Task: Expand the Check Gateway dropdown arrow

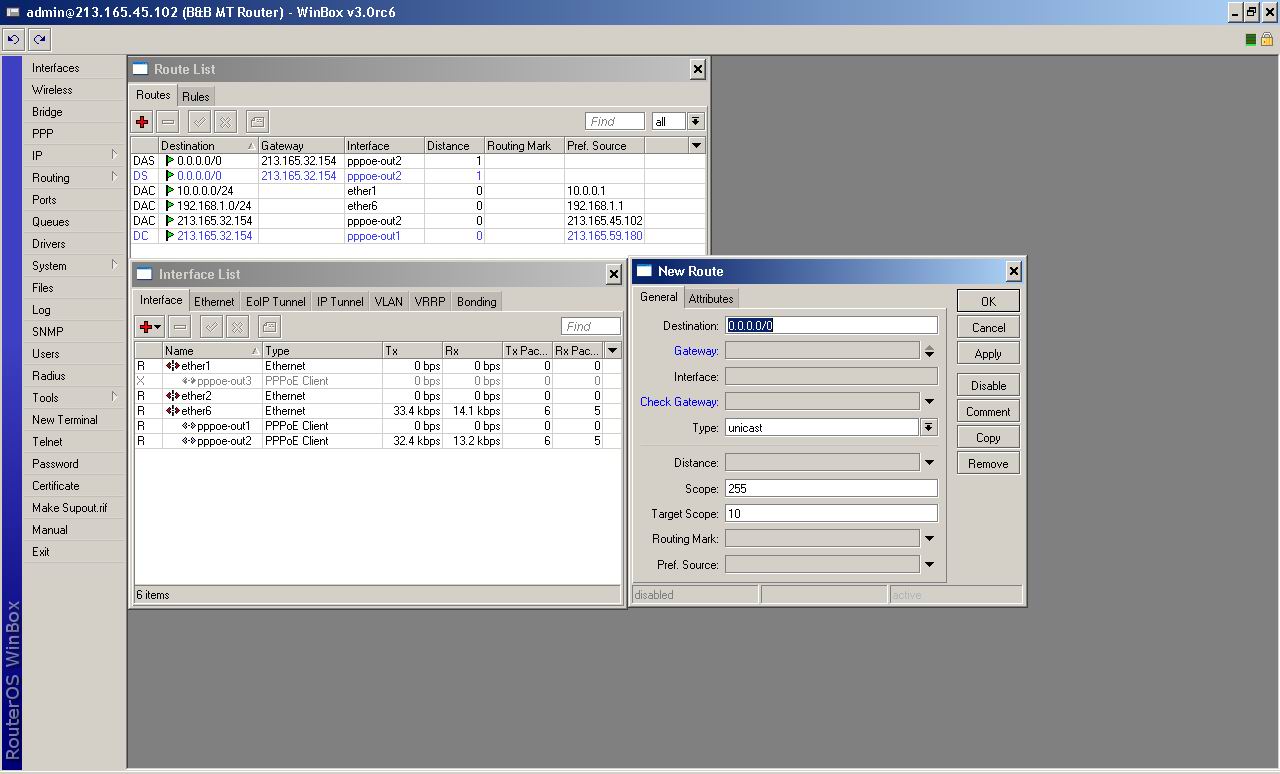Action: pyautogui.click(x=929, y=402)
